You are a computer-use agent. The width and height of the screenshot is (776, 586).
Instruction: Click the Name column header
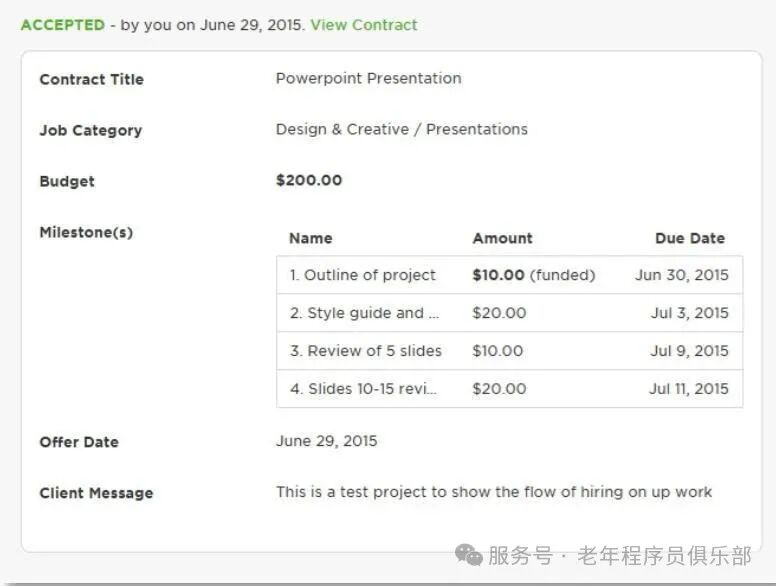(310, 238)
